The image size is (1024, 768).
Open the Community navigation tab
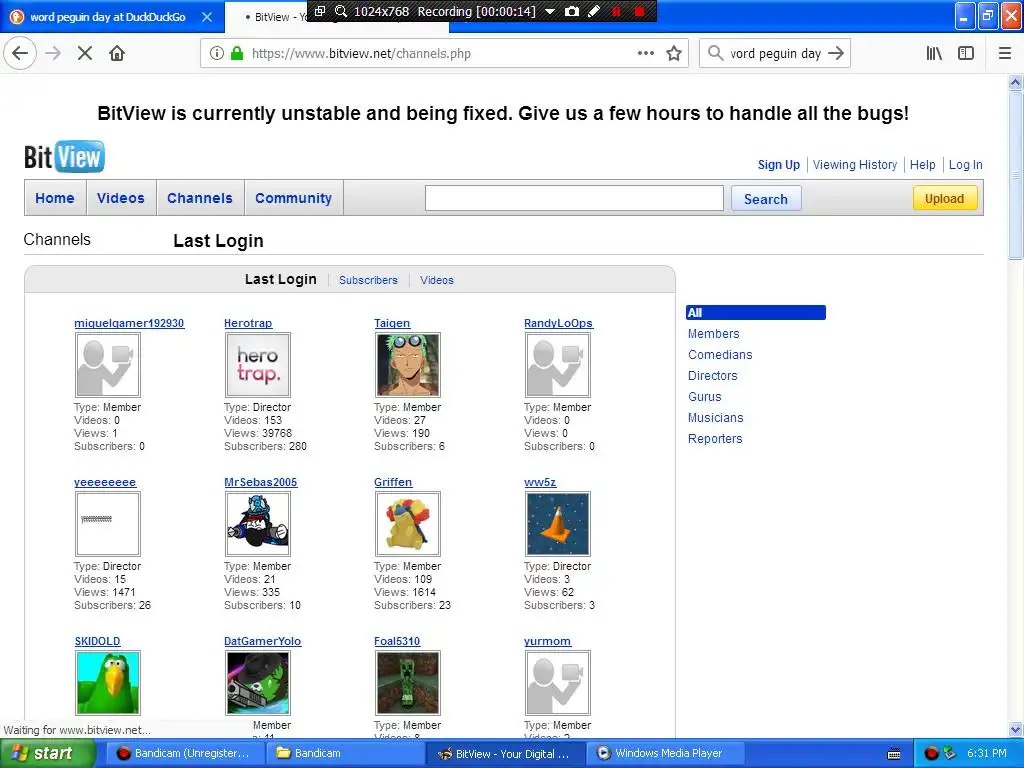pos(293,198)
